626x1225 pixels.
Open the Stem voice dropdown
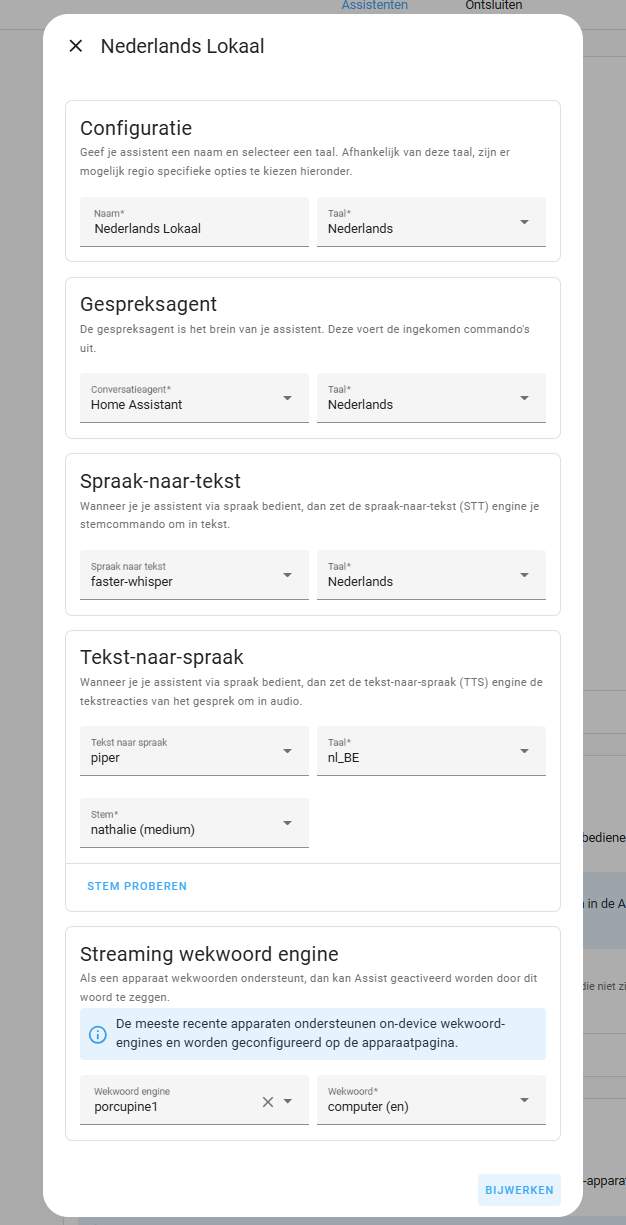(x=194, y=823)
